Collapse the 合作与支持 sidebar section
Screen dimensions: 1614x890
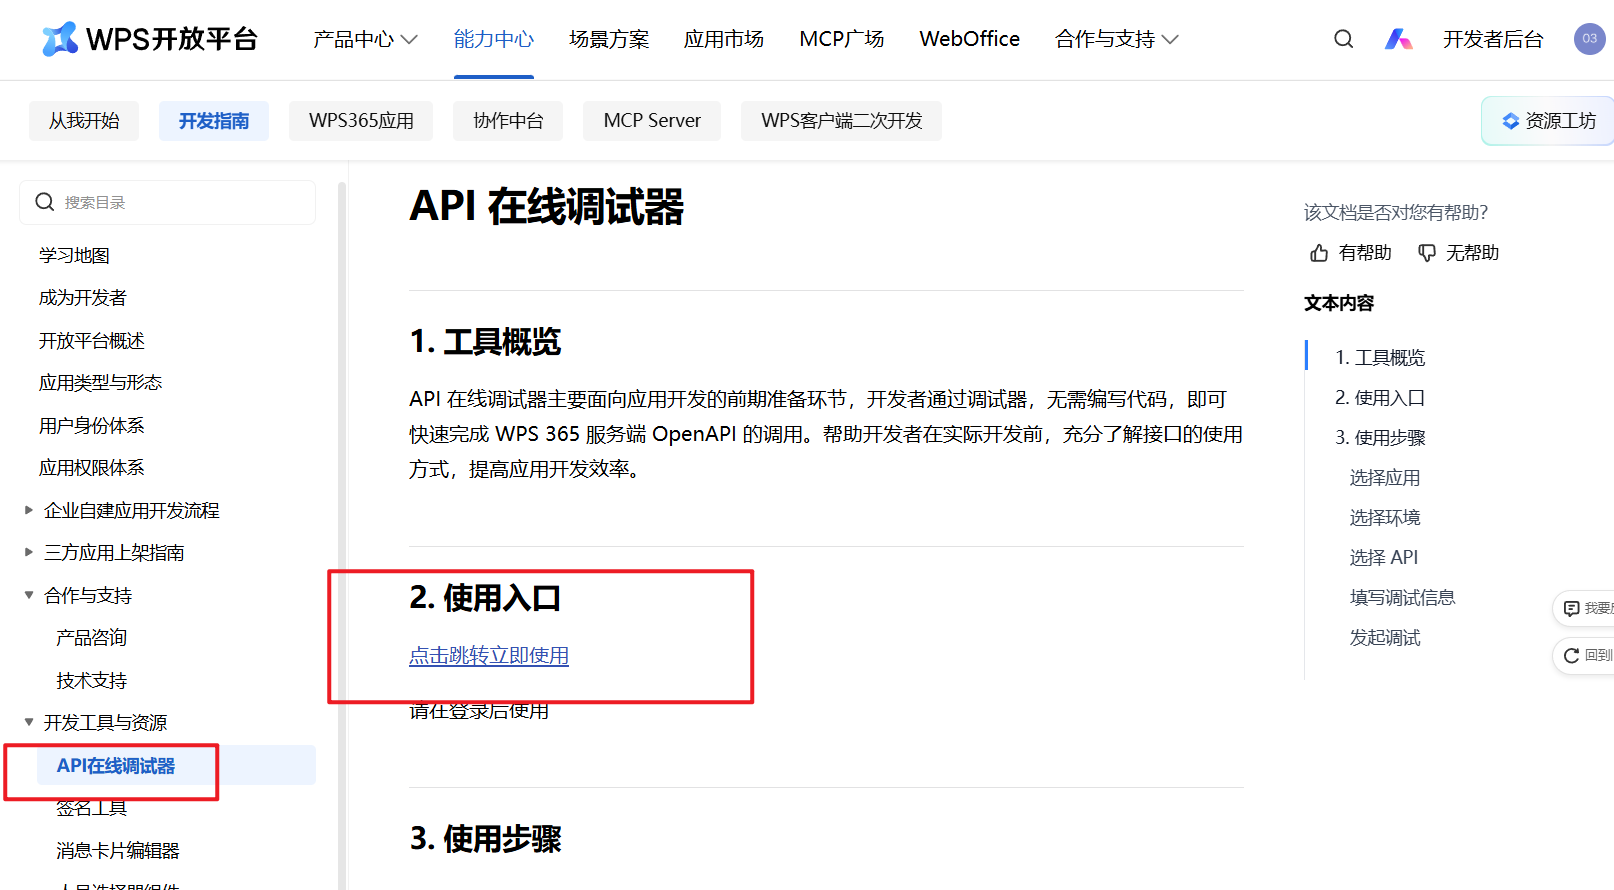pyautogui.click(x=29, y=595)
